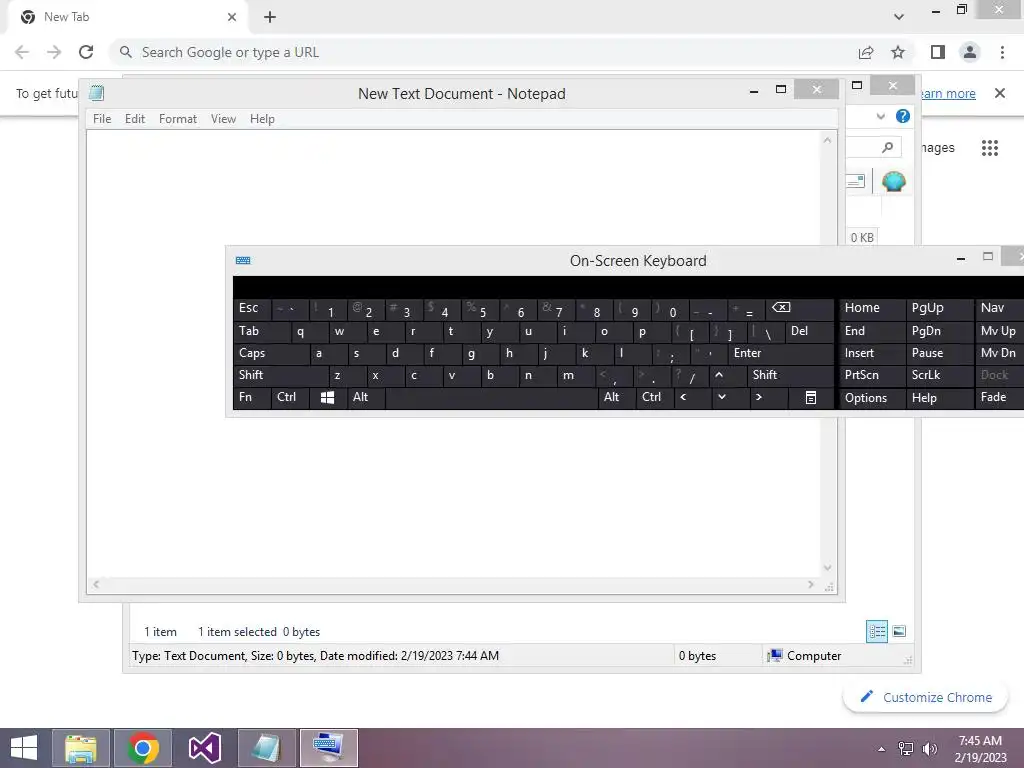Toggle the Fade key on keyboard
The image size is (1024, 768).
click(999, 397)
